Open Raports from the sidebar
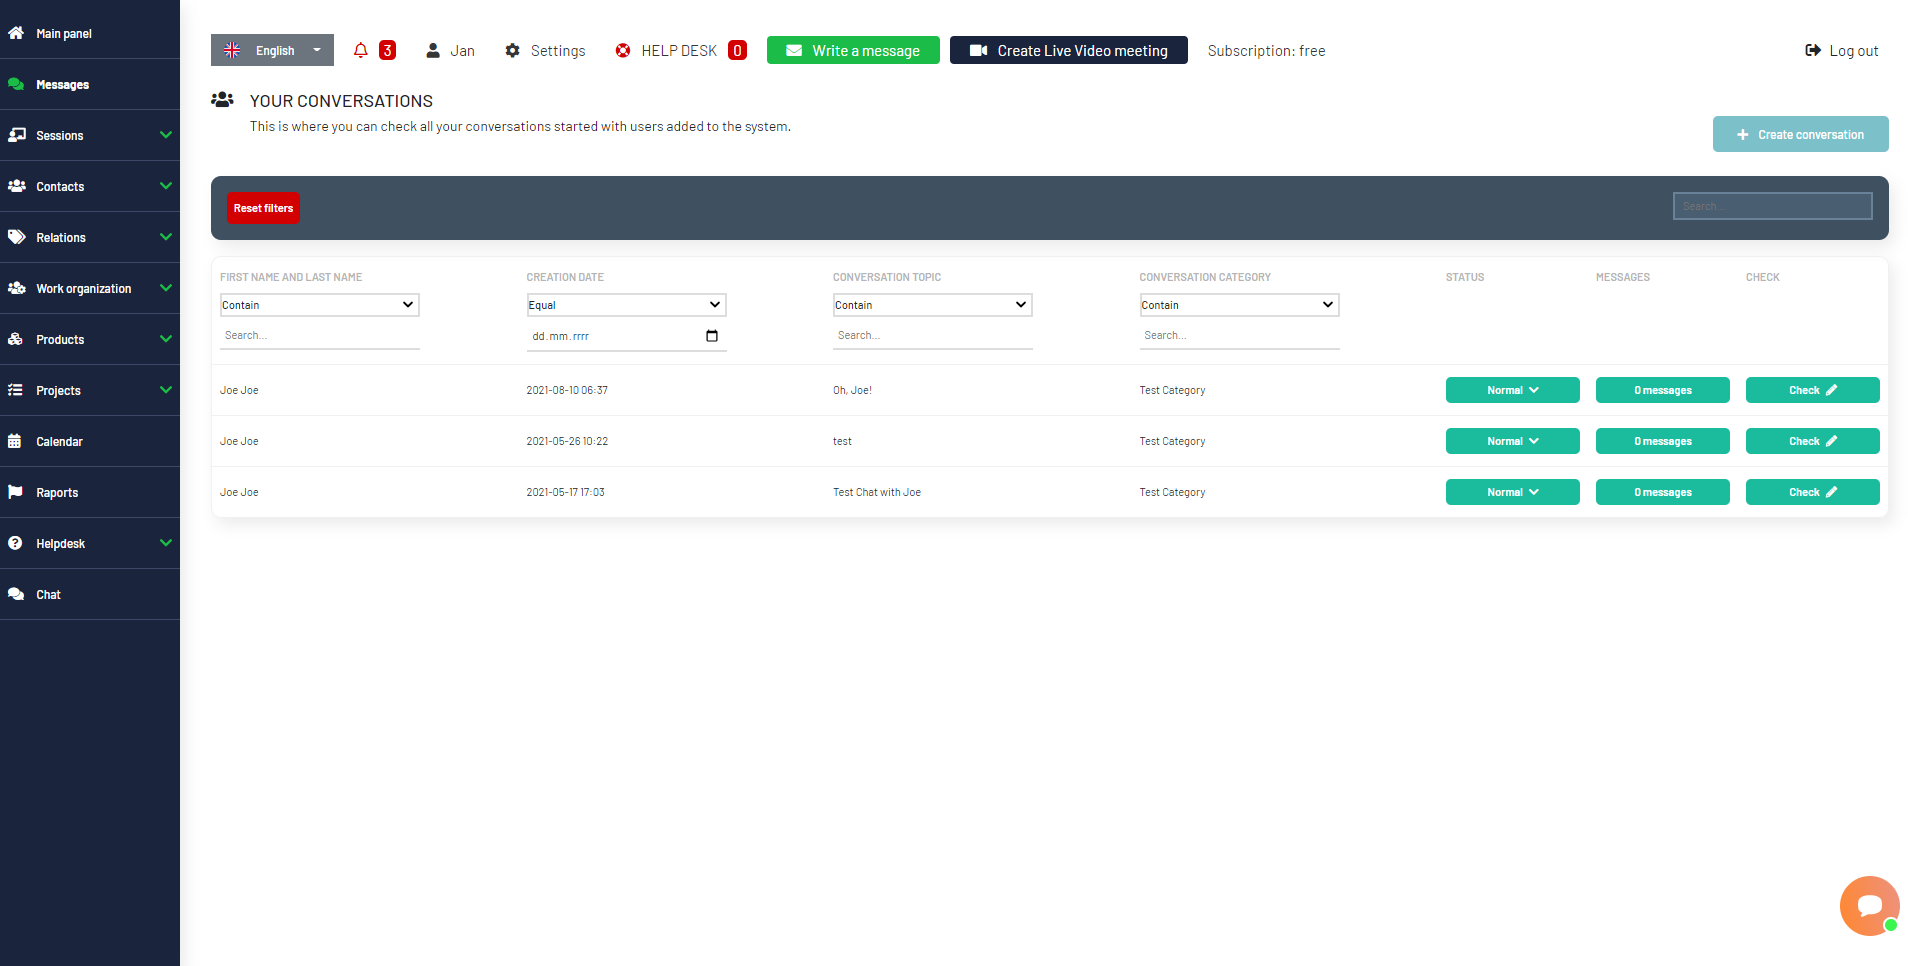 click(57, 492)
